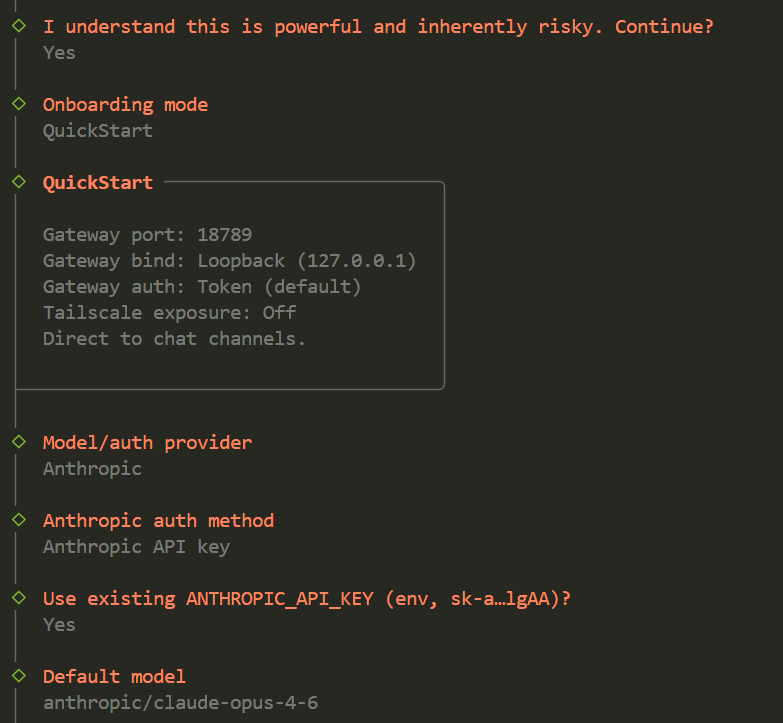Click the diamond icon beside Model/auth provider

click(x=18, y=441)
